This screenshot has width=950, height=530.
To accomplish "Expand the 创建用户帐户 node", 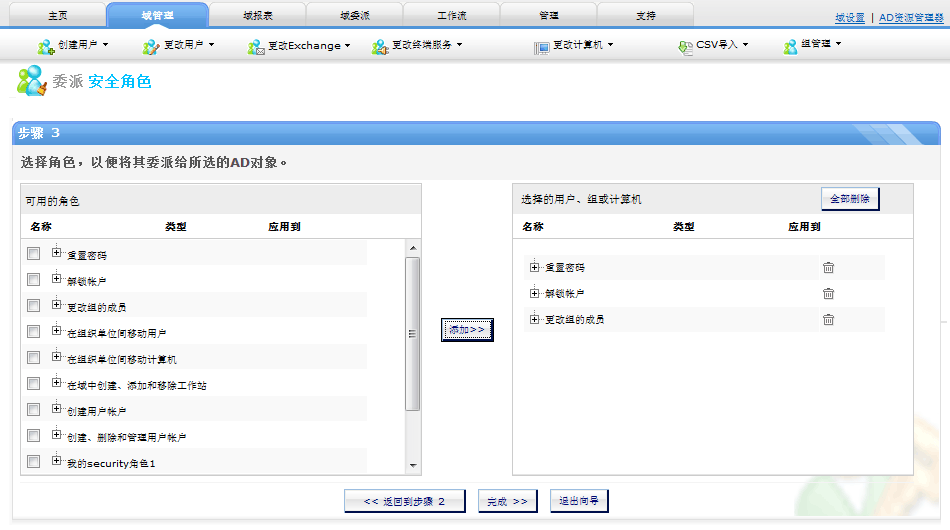I will [x=56, y=408].
